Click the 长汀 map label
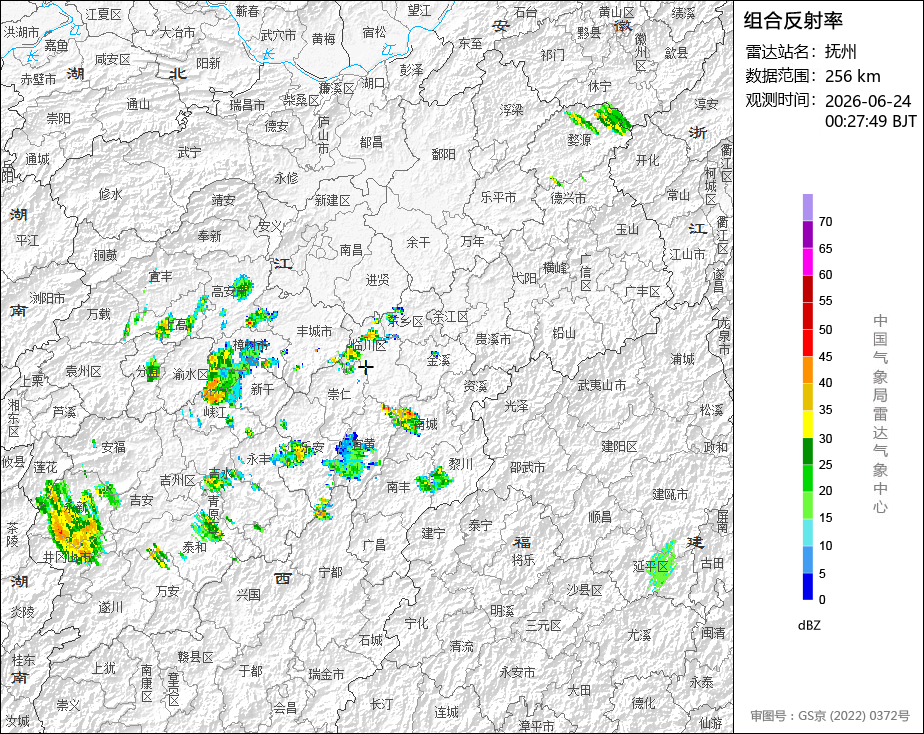The height and width of the screenshot is (734, 924). coord(381,703)
